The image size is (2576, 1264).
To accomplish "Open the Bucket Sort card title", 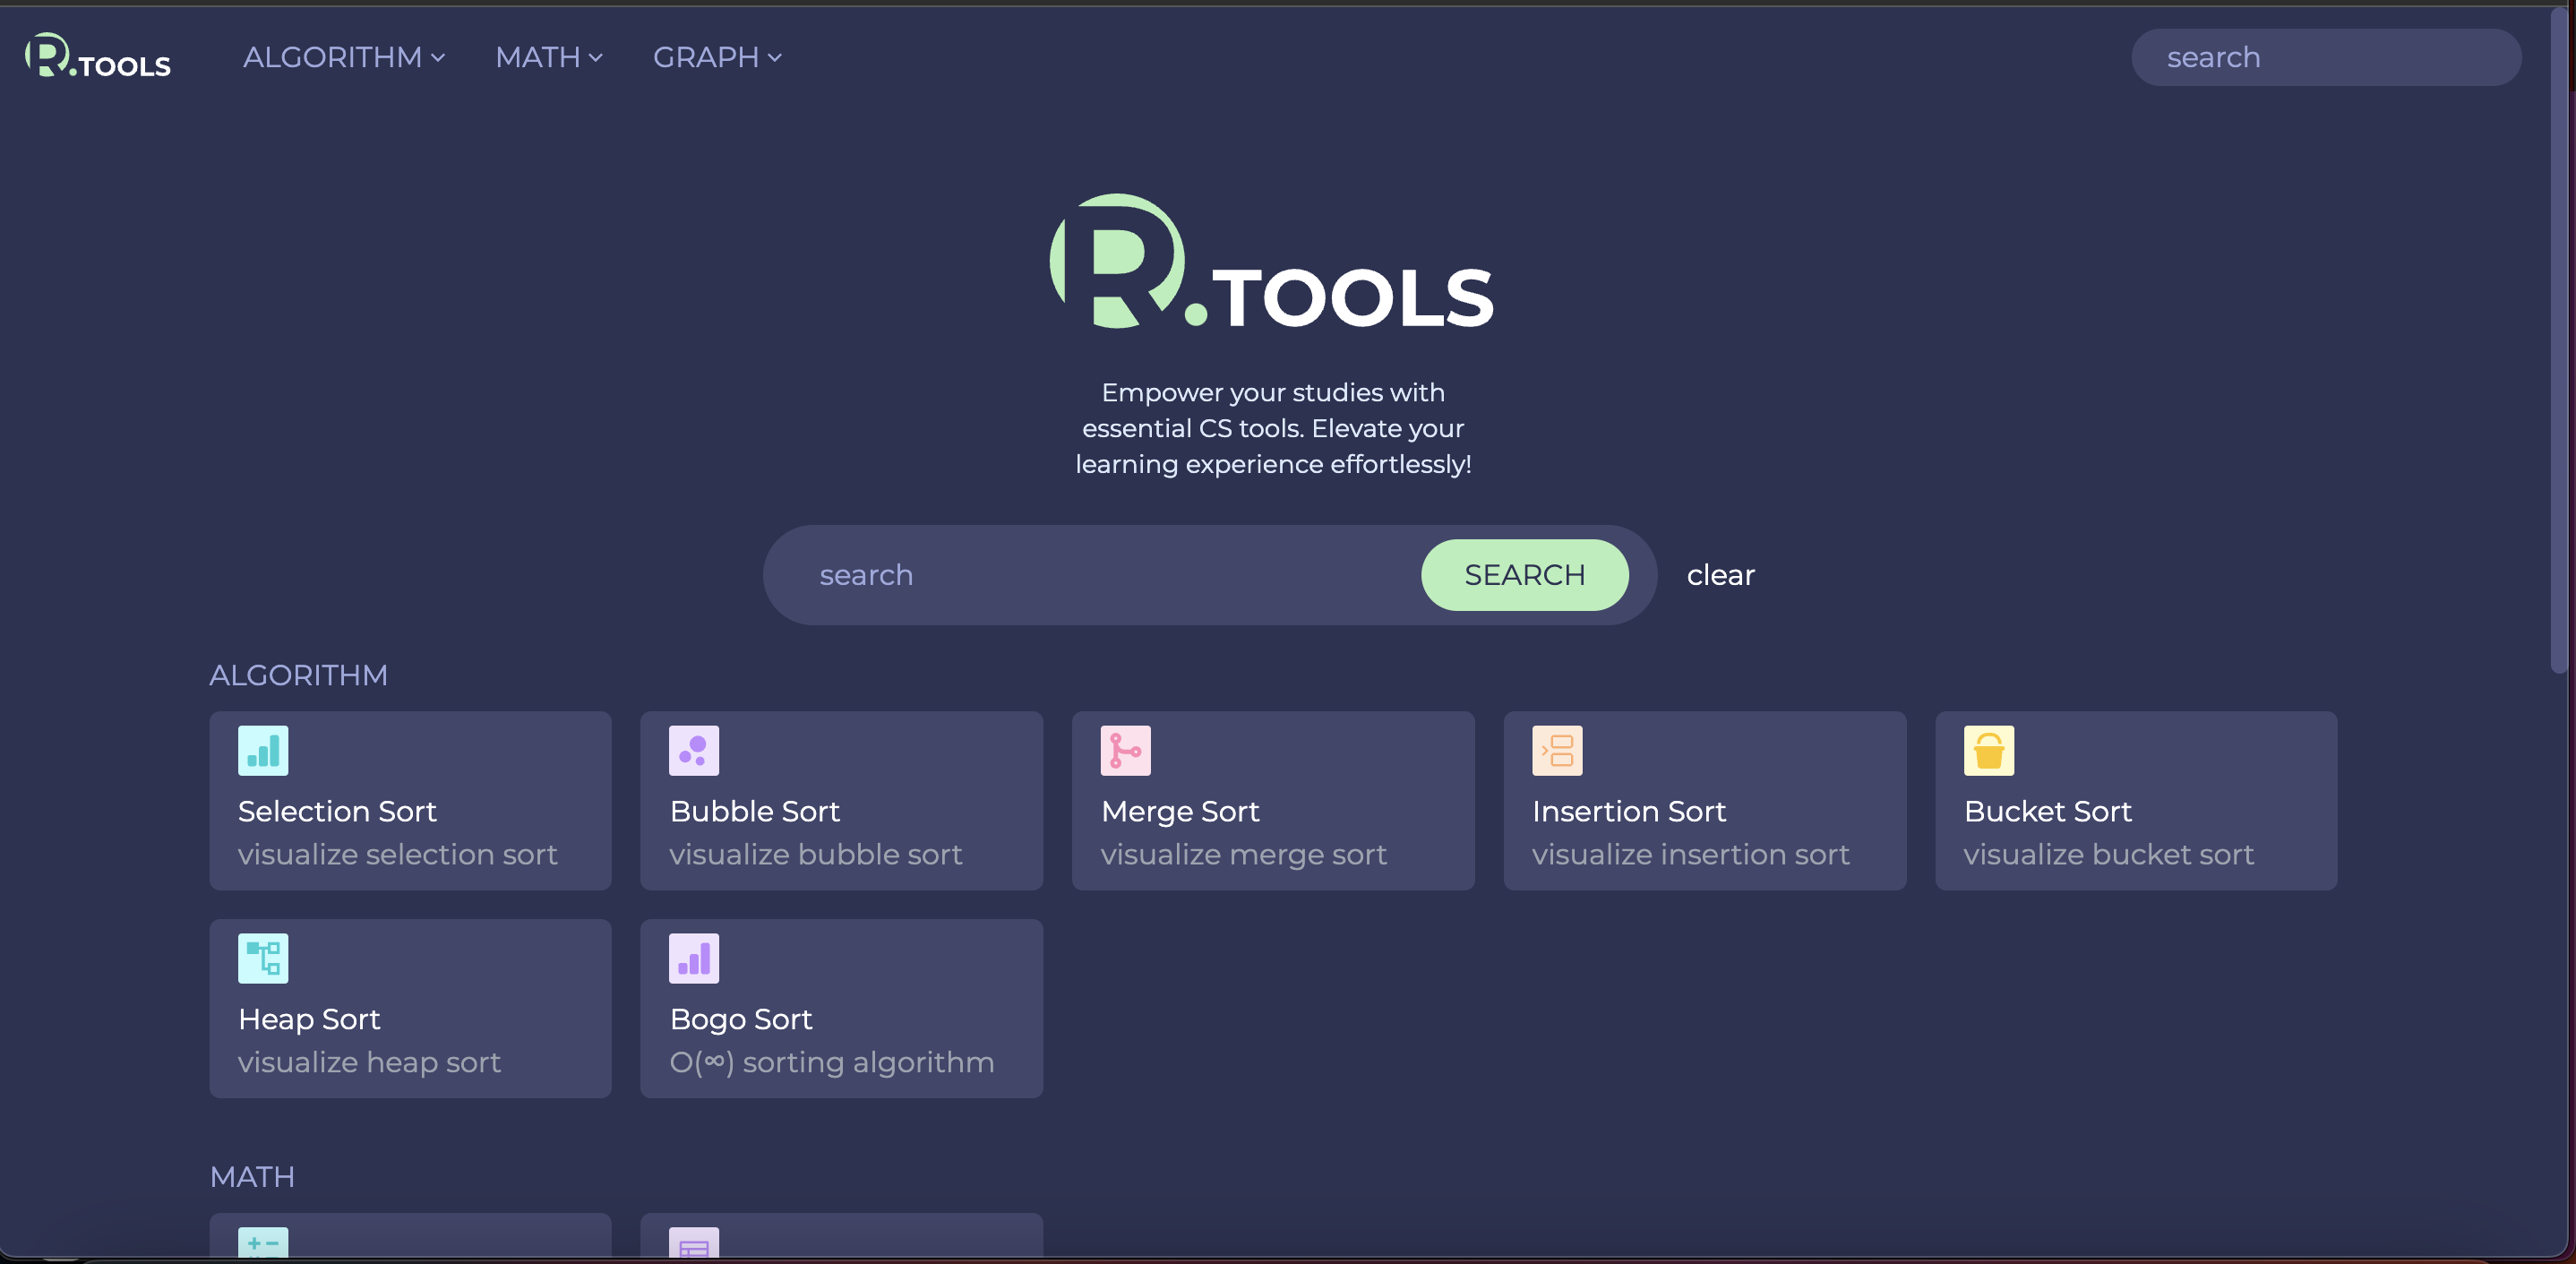I will [2048, 811].
